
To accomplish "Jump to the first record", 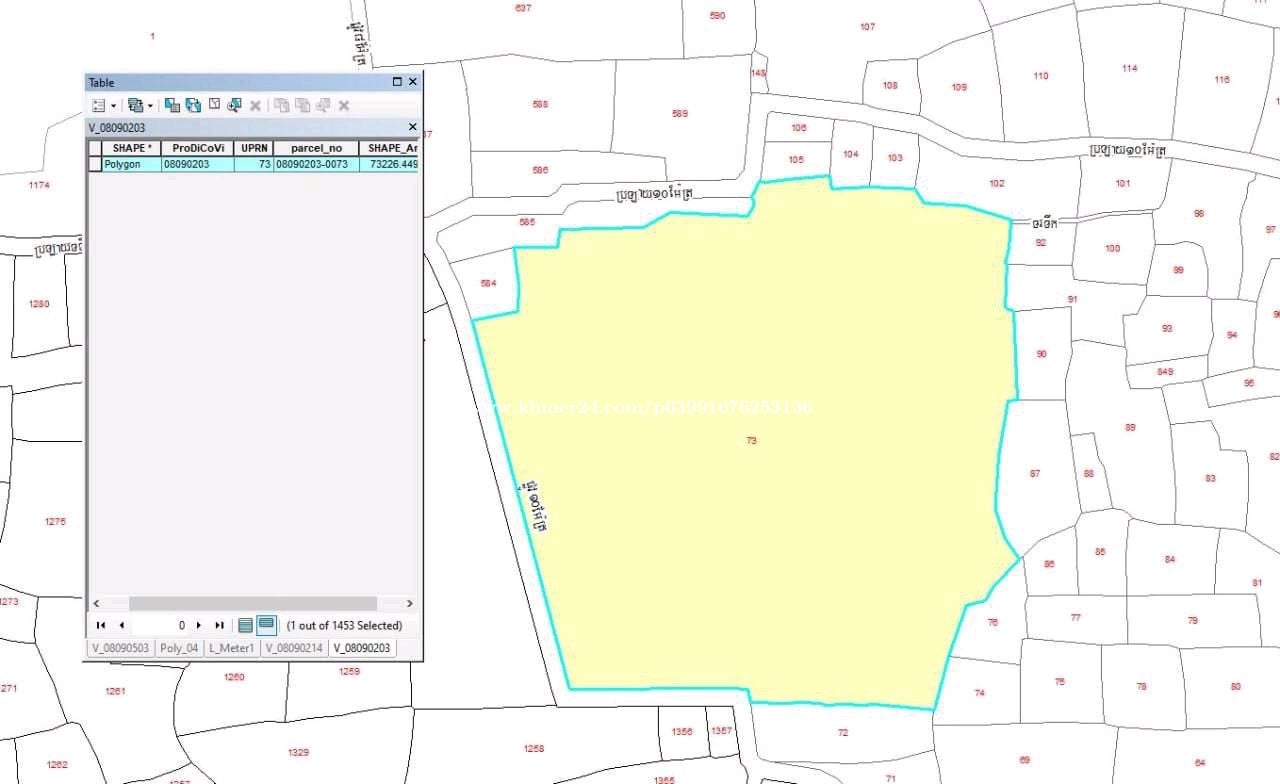I will pos(101,625).
